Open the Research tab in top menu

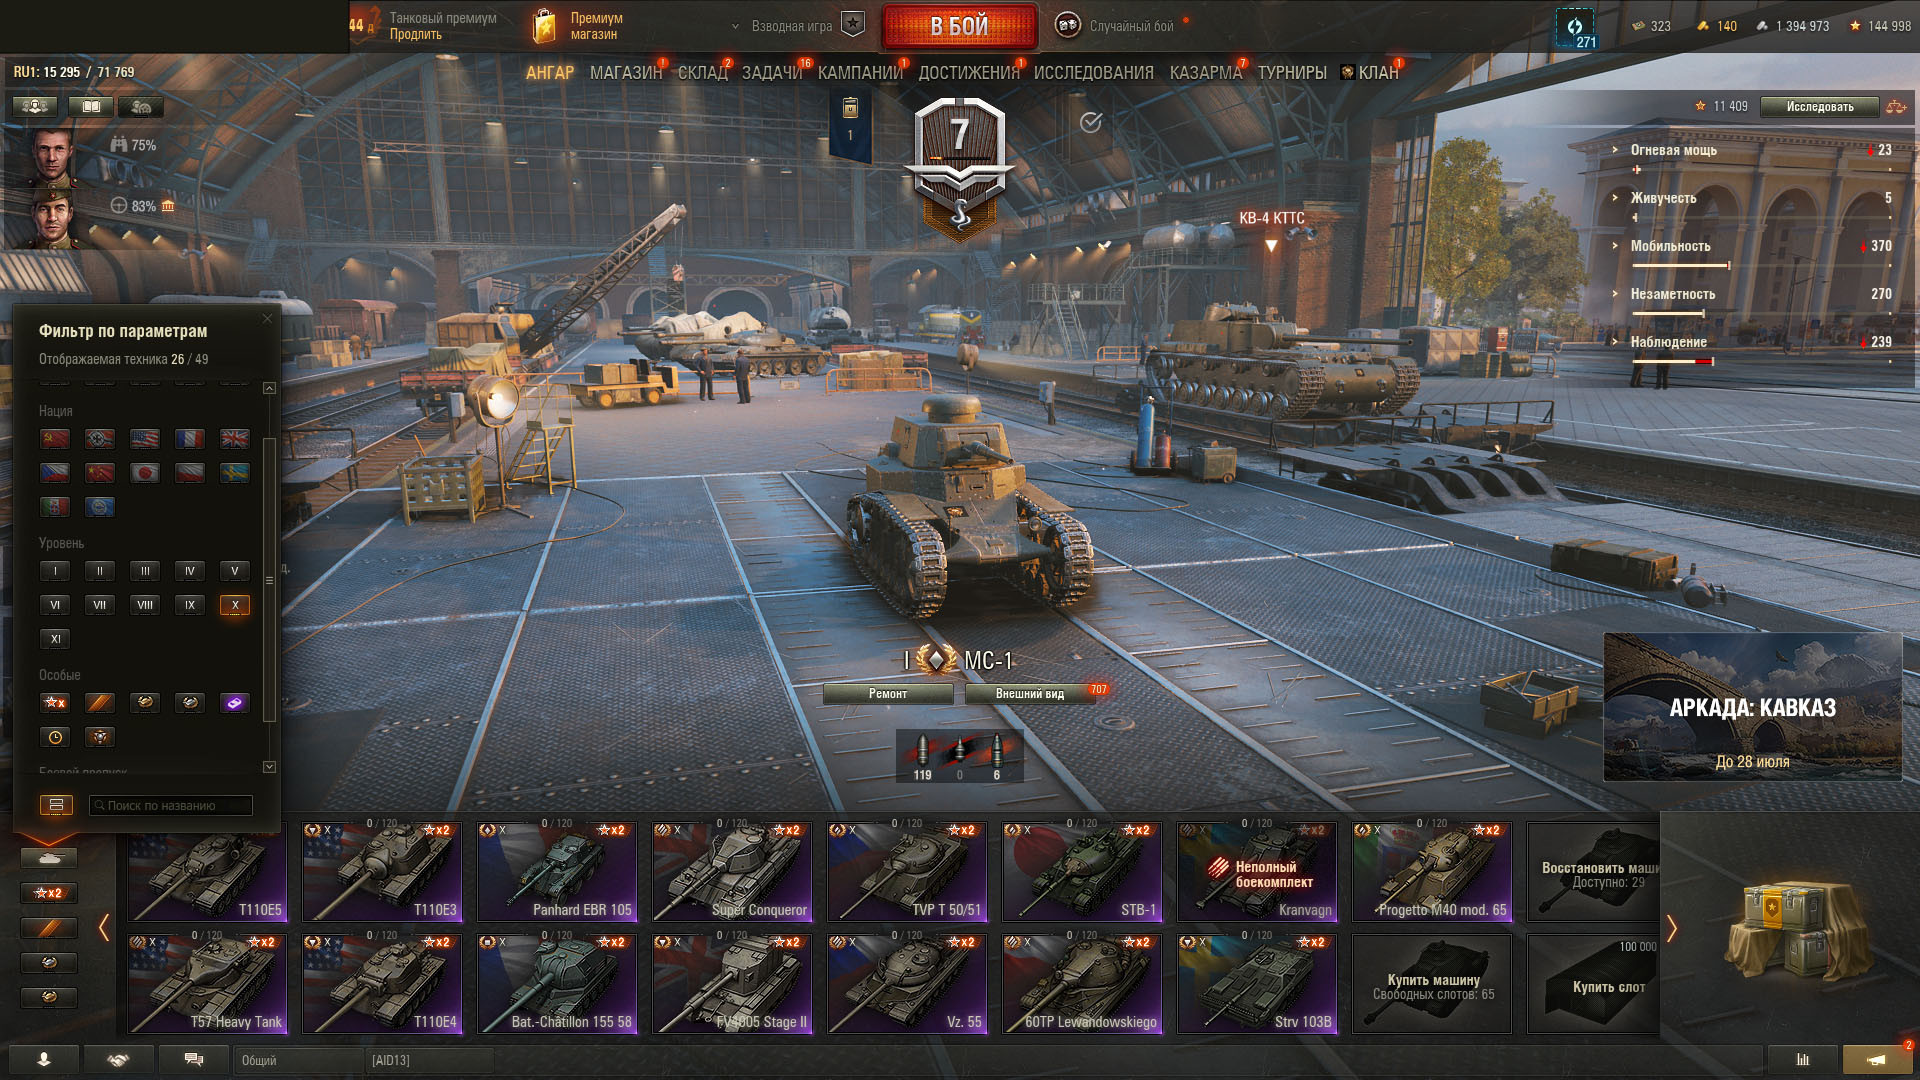pyautogui.click(x=1093, y=73)
